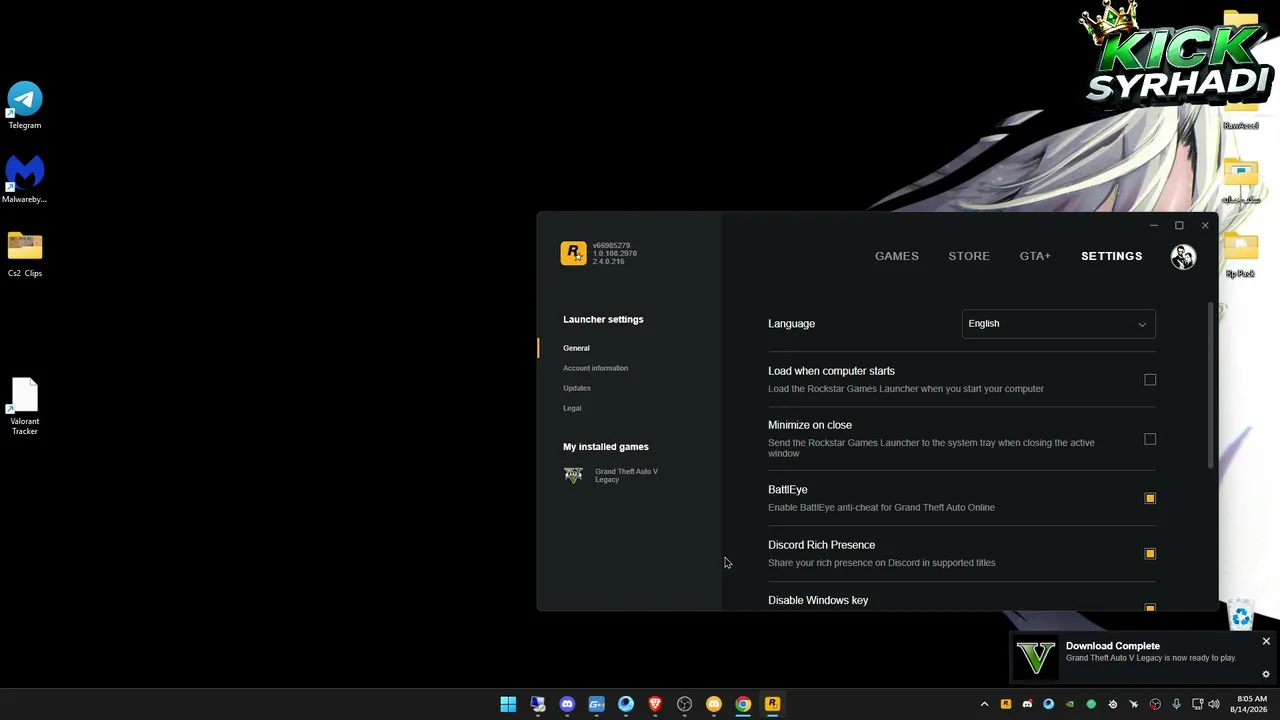Image resolution: width=1280 pixels, height=720 pixels.
Task: Show hidden system tray icons
Action: [984, 704]
